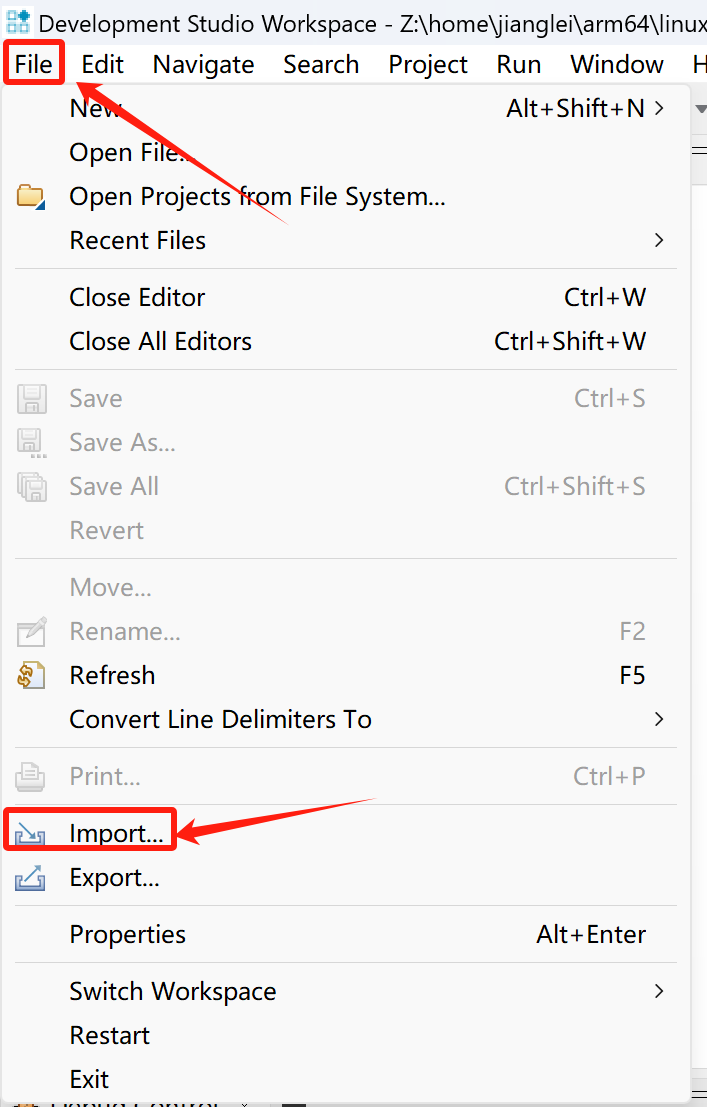Click the Development Studio app icon in title bar
707x1107 pixels.
(18, 22)
